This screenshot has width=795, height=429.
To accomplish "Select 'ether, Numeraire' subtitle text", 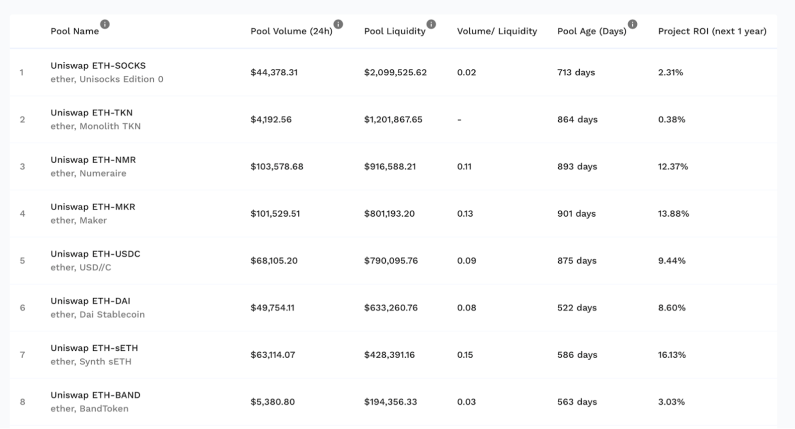I will [x=88, y=173].
